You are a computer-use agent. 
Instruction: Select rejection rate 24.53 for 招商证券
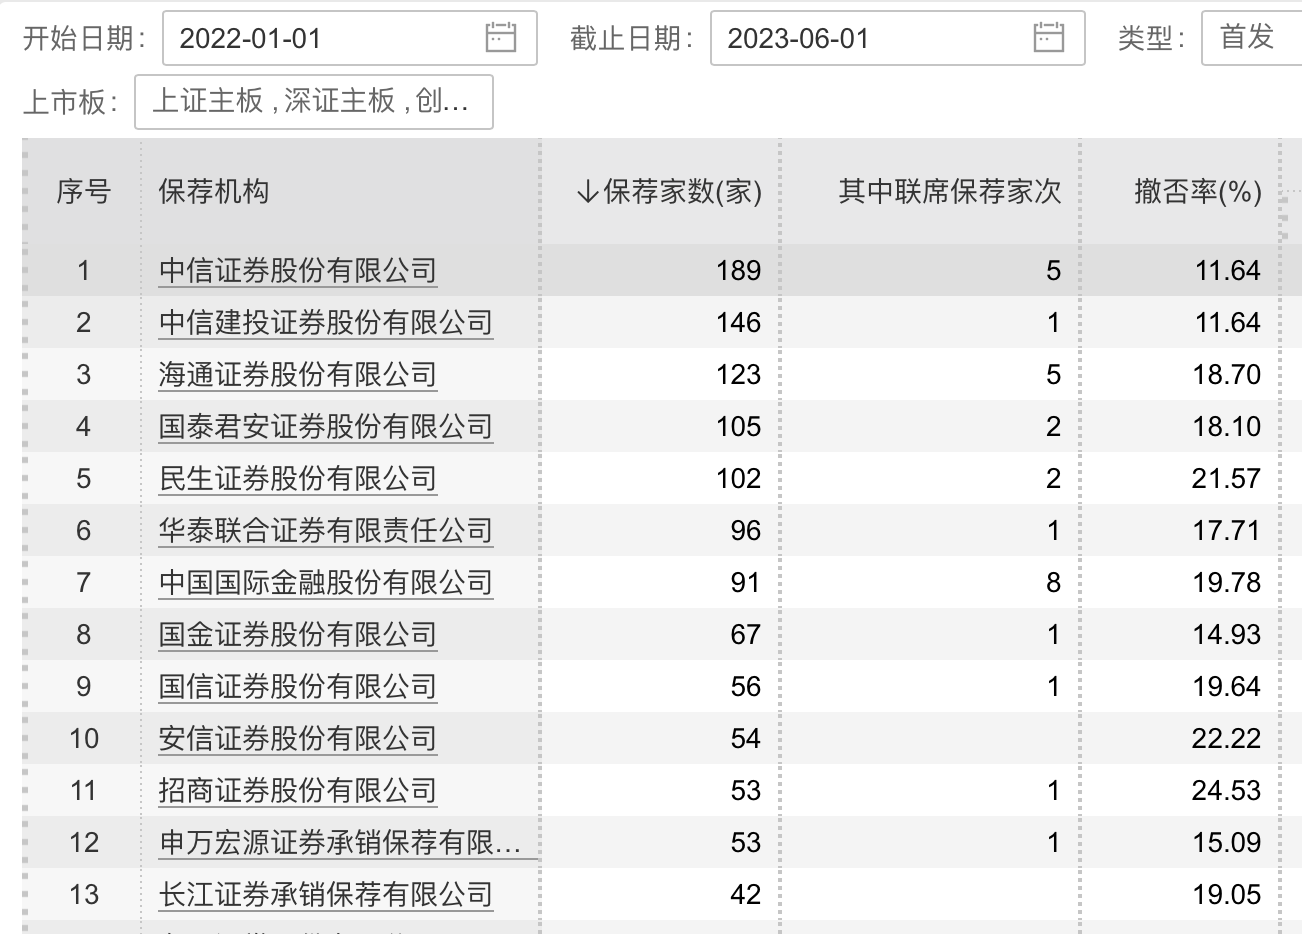point(1227,791)
